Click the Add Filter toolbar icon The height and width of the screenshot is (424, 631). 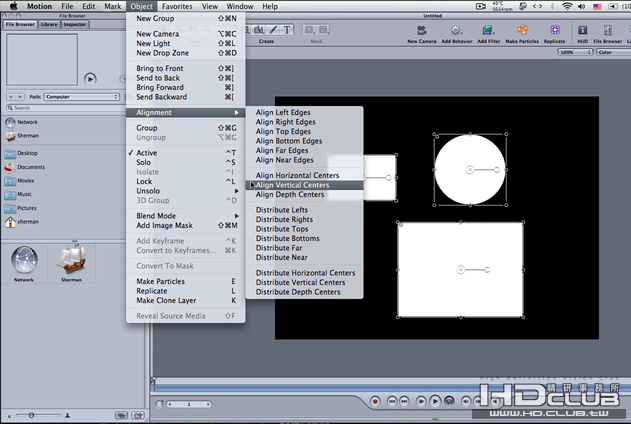488,31
